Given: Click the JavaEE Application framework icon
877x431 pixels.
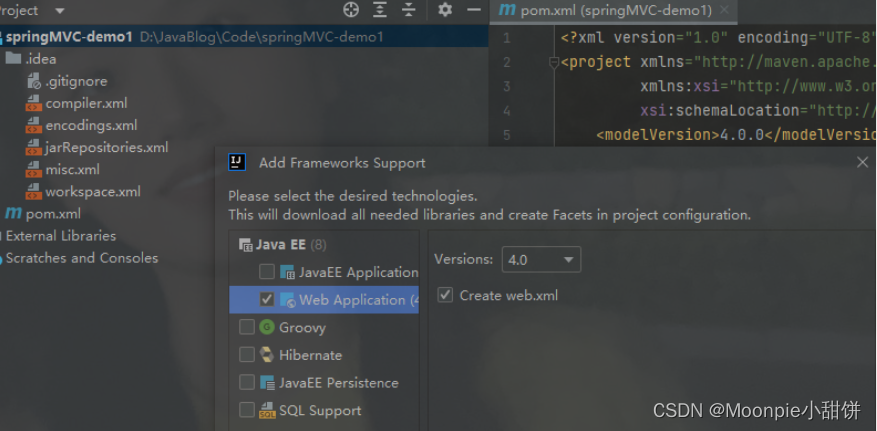Looking at the screenshot, I should (287, 273).
